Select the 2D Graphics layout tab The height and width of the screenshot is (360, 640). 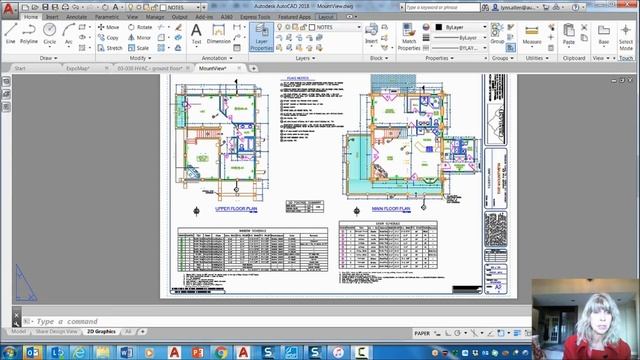pyautogui.click(x=101, y=332)
